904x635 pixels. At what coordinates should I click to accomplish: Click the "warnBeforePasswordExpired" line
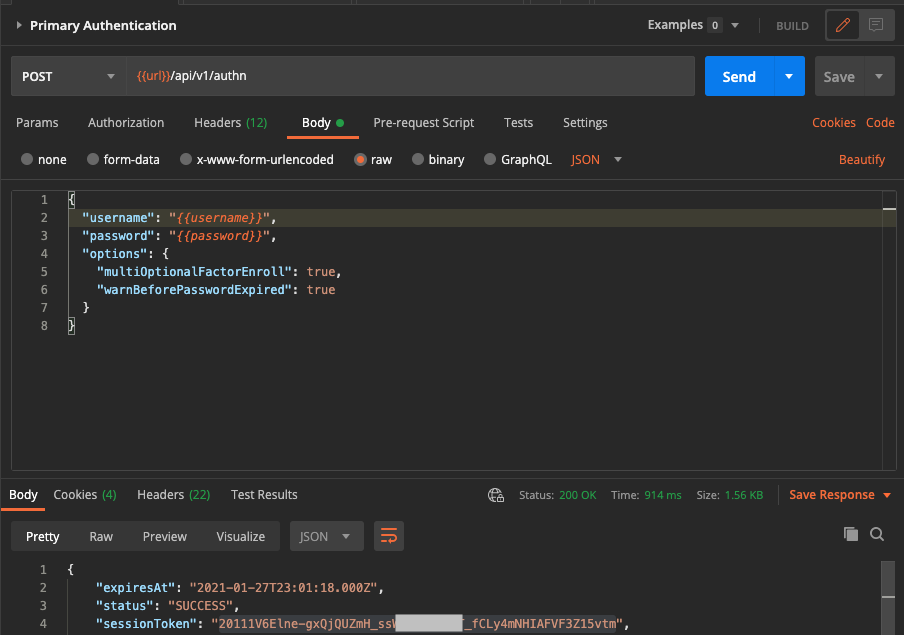[216, 290]
